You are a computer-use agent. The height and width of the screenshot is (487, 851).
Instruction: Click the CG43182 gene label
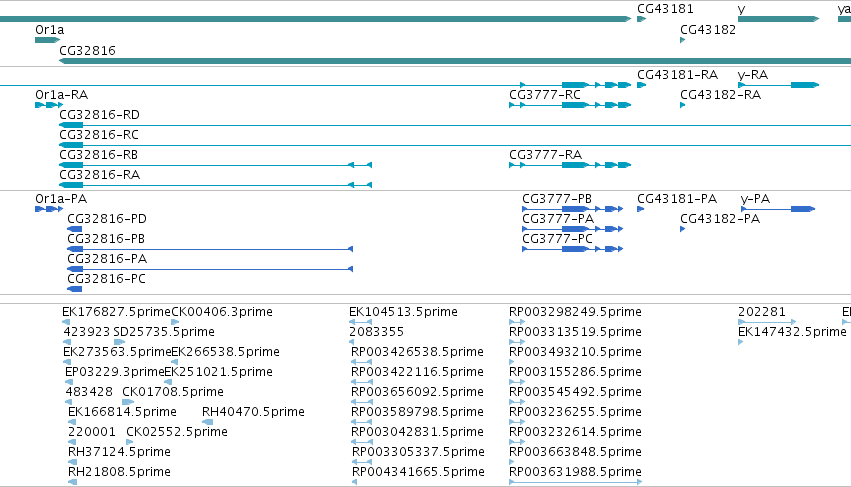(x=708, y=30)
